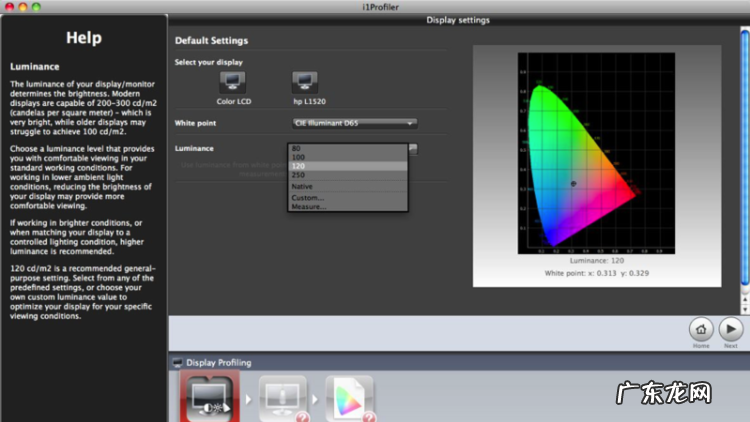Open the Measurement workflow step icon
This screenshot has width=750, height=422.
tap(280, 400)
